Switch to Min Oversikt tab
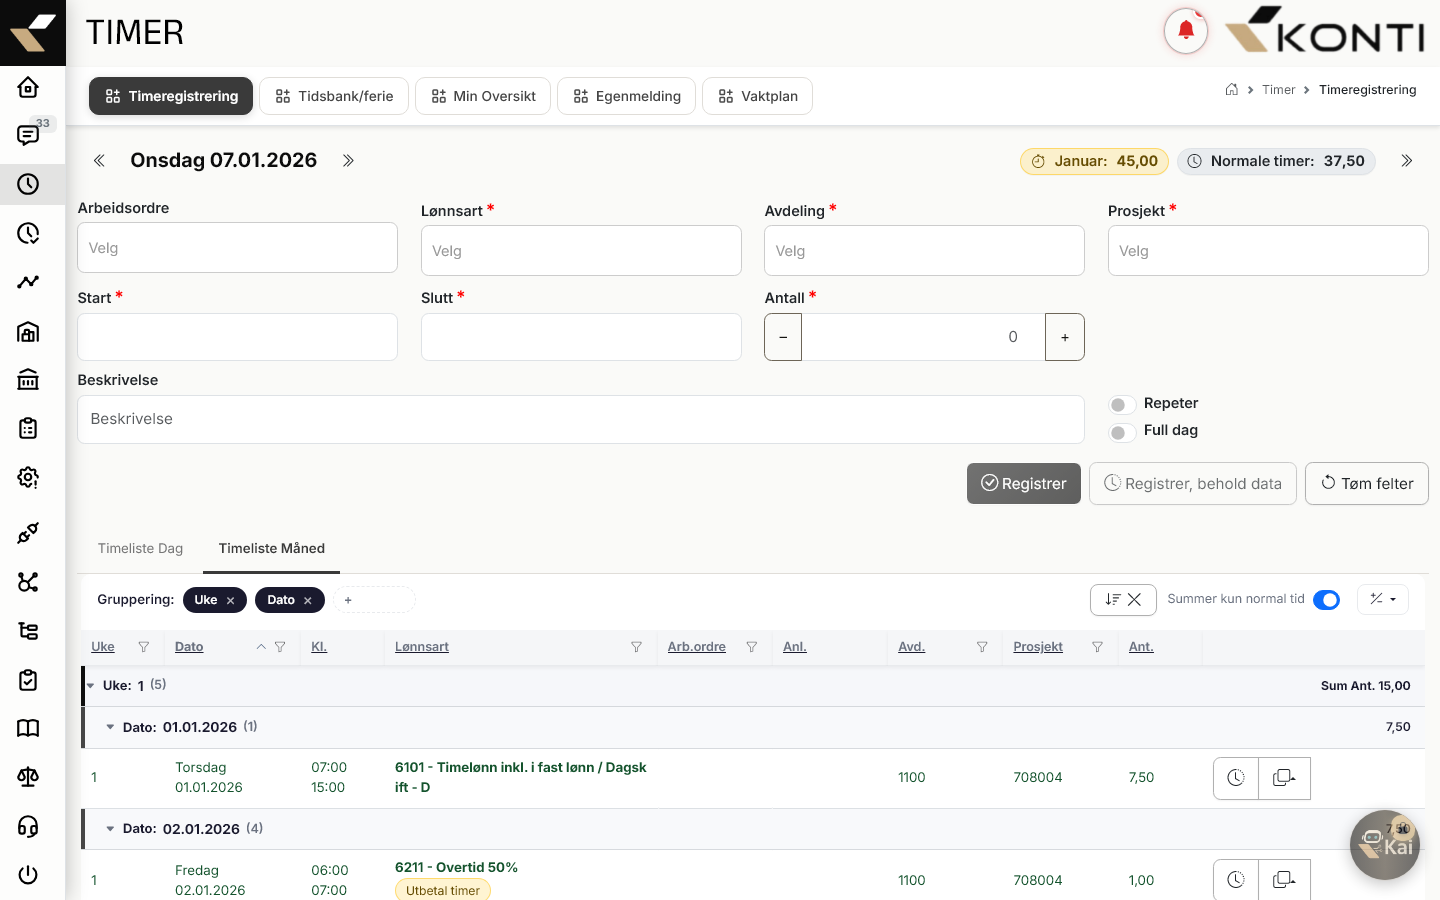This screenshot has height=900, width=1440. [x=483, y=96]
